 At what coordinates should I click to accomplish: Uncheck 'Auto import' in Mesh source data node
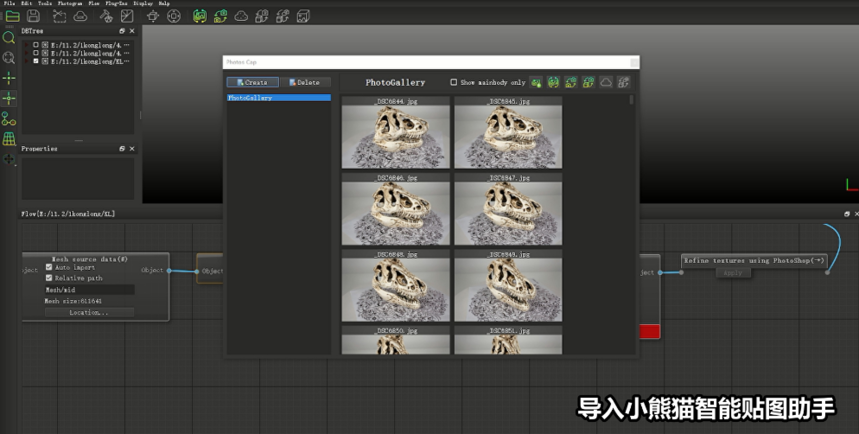[49, 267]
